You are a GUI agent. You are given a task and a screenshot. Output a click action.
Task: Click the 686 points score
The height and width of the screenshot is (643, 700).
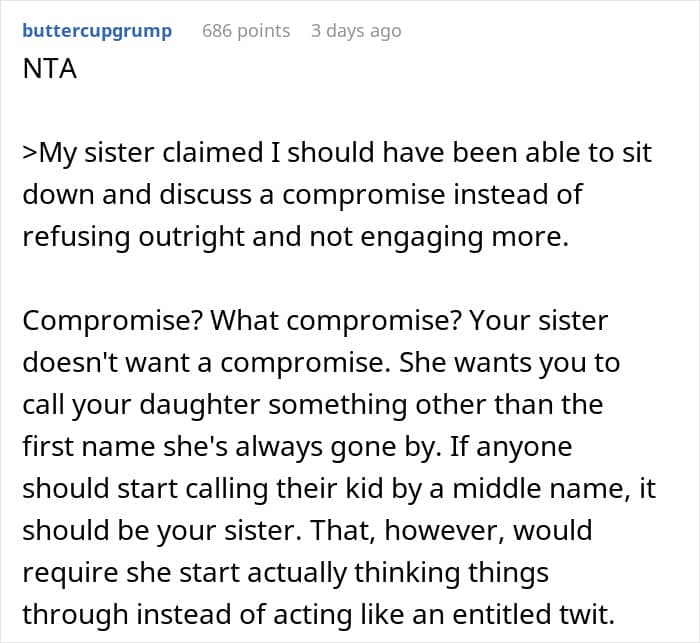point(246,31)
